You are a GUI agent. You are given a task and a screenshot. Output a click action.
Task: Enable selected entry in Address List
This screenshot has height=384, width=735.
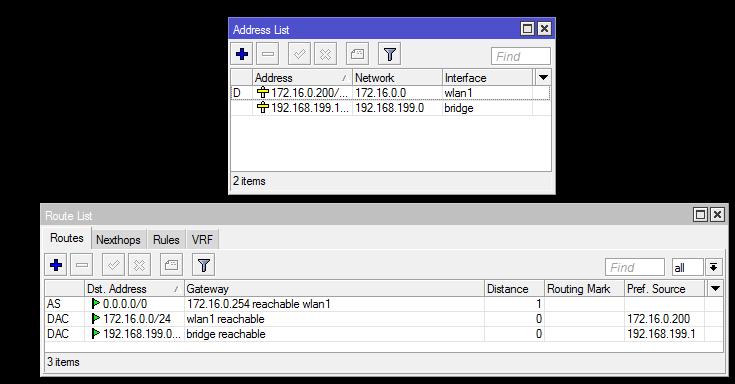[299, 54]
